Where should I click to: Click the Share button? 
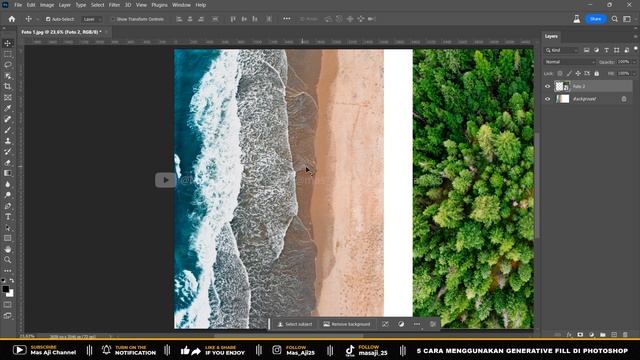point(596,19)
